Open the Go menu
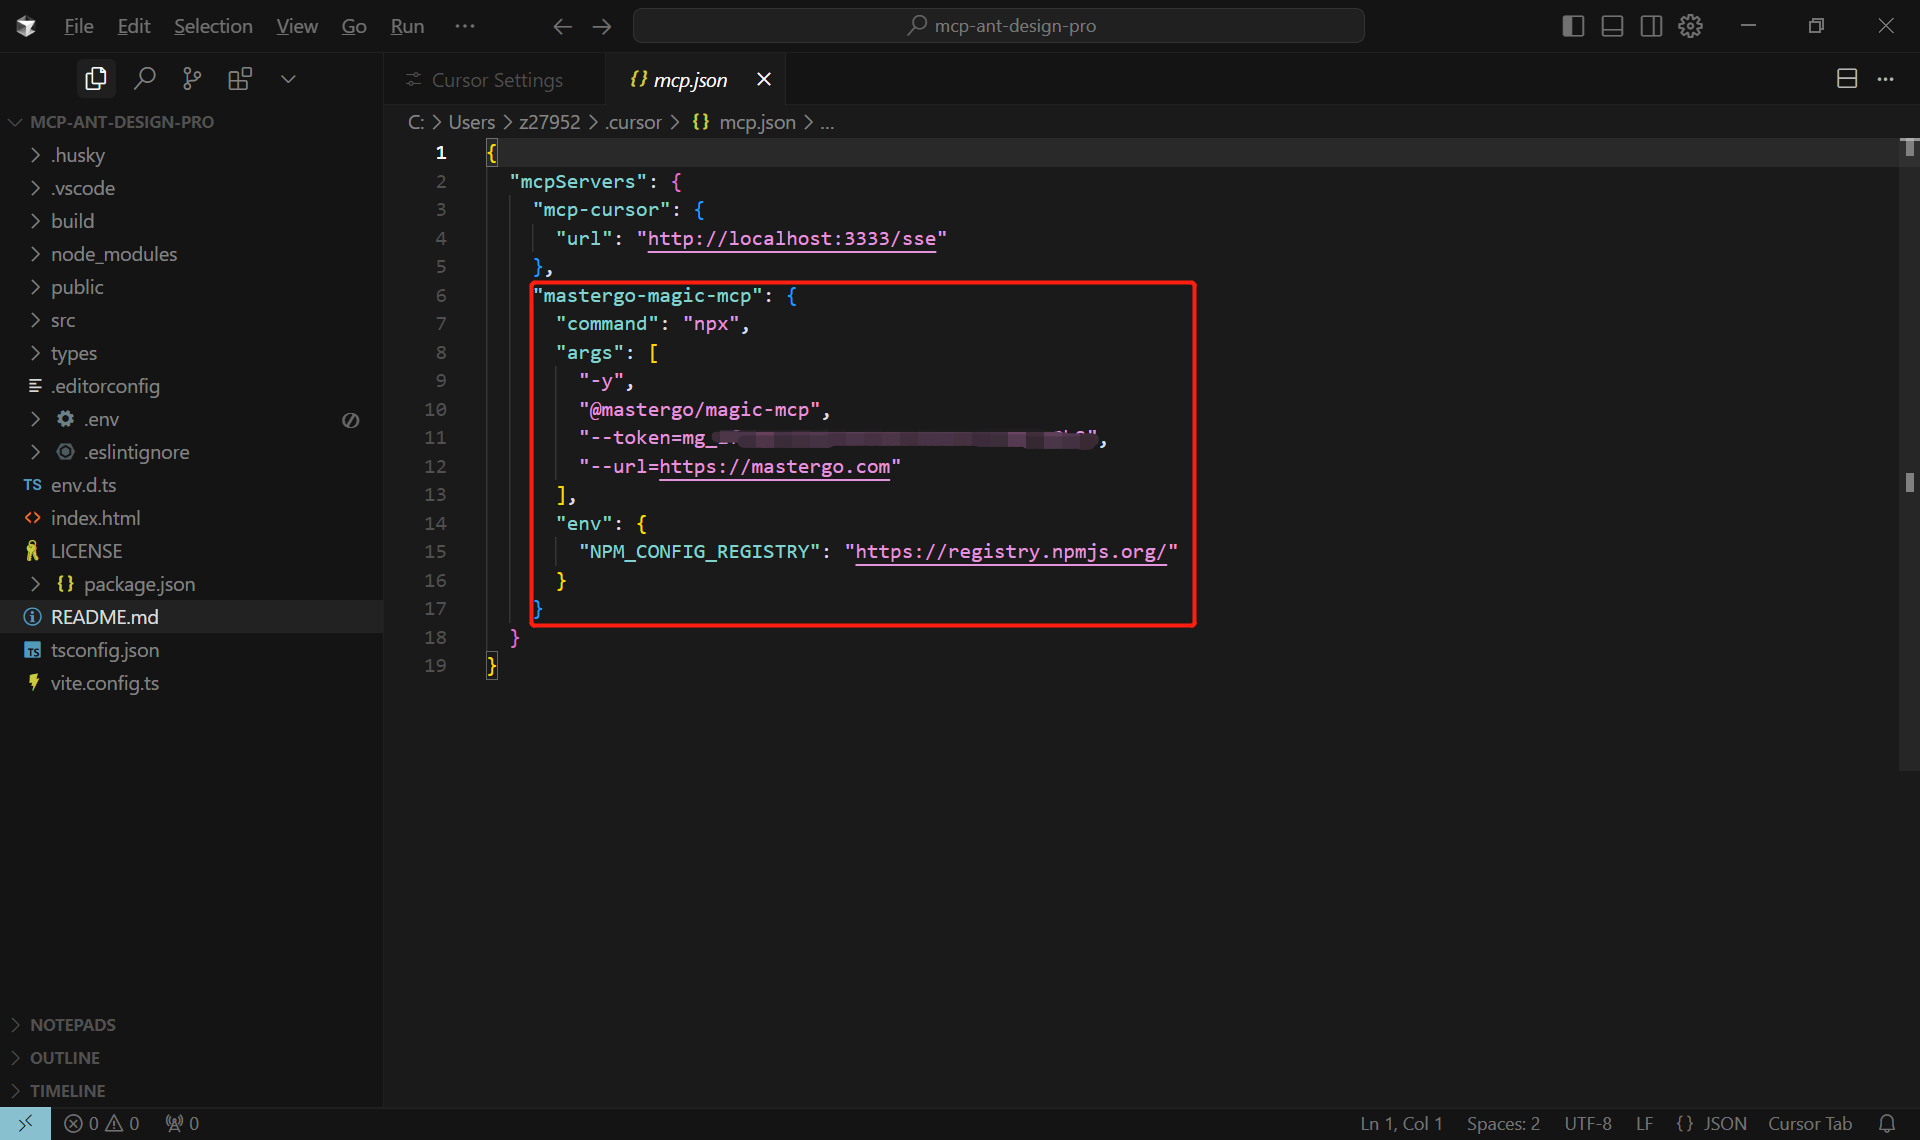The height and width of the screenshot is (1140, 1920). pos(354,26)
